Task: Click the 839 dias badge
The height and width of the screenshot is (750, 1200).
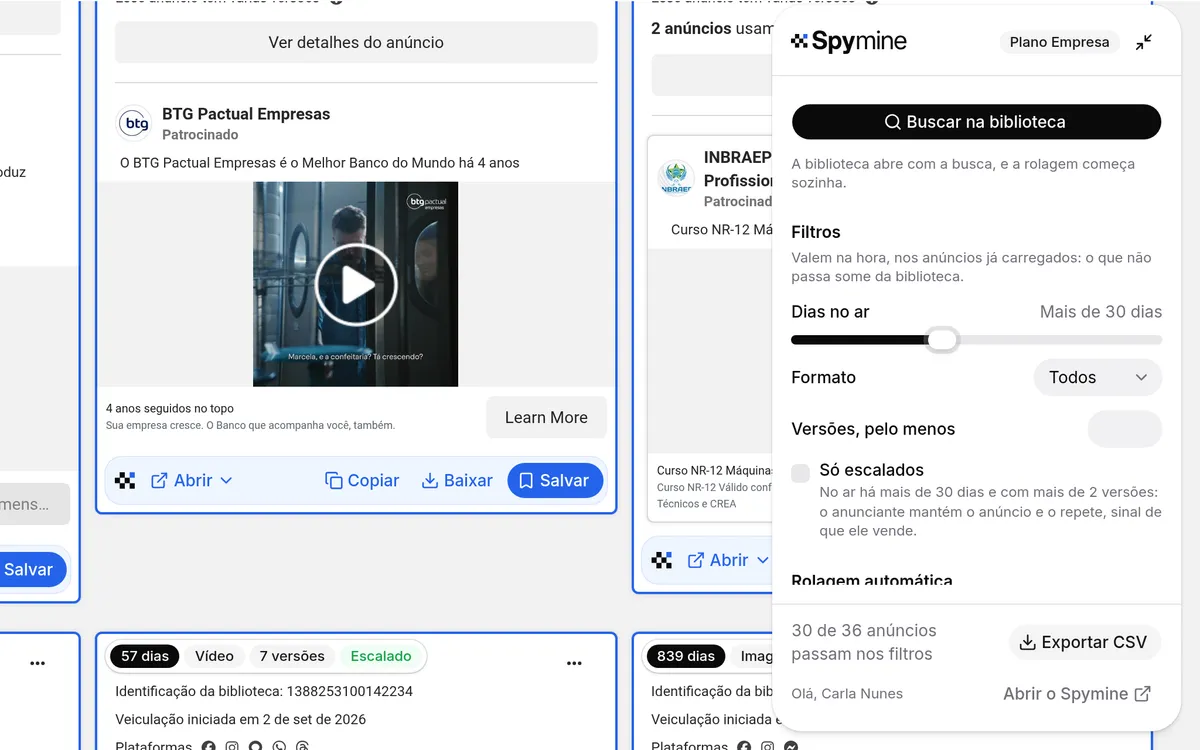Action: [x=686, y=657]
